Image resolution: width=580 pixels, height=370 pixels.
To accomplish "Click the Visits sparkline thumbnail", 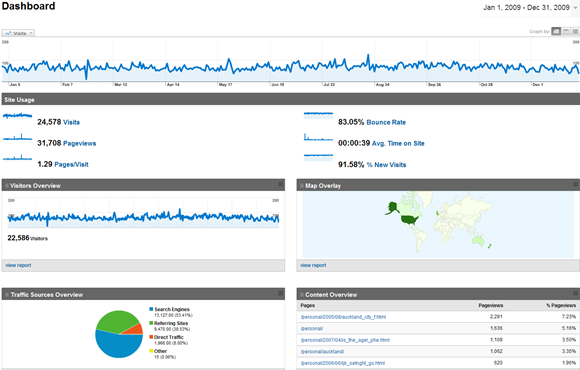I will coord(17,115).
